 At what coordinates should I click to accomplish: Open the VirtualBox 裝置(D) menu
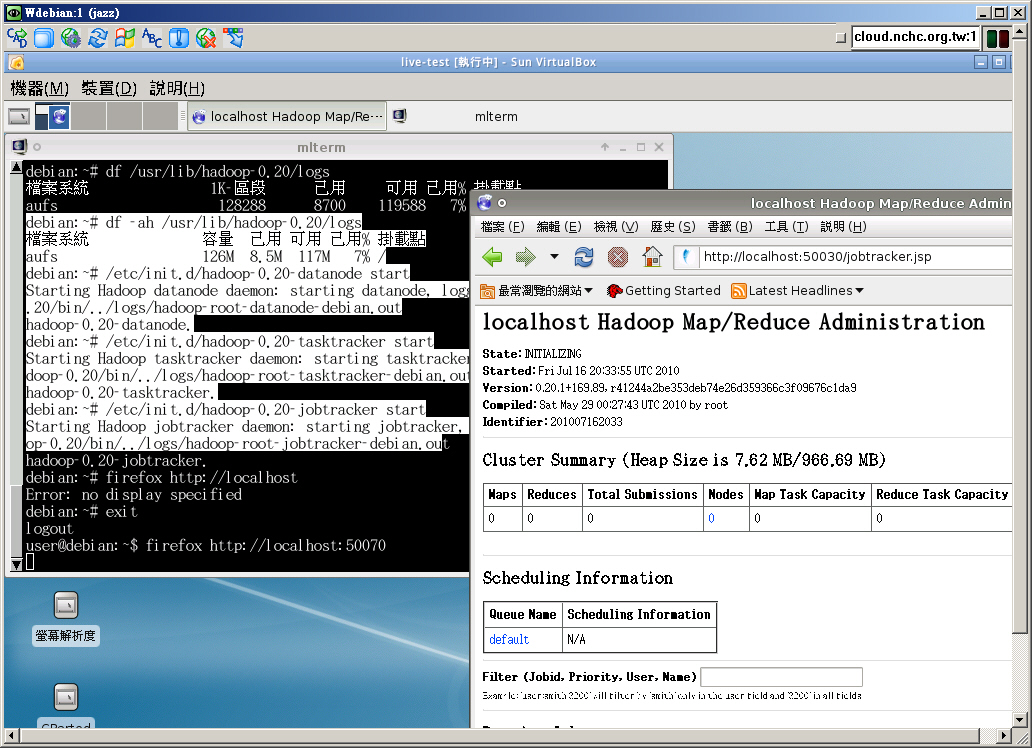pos(109,88)
